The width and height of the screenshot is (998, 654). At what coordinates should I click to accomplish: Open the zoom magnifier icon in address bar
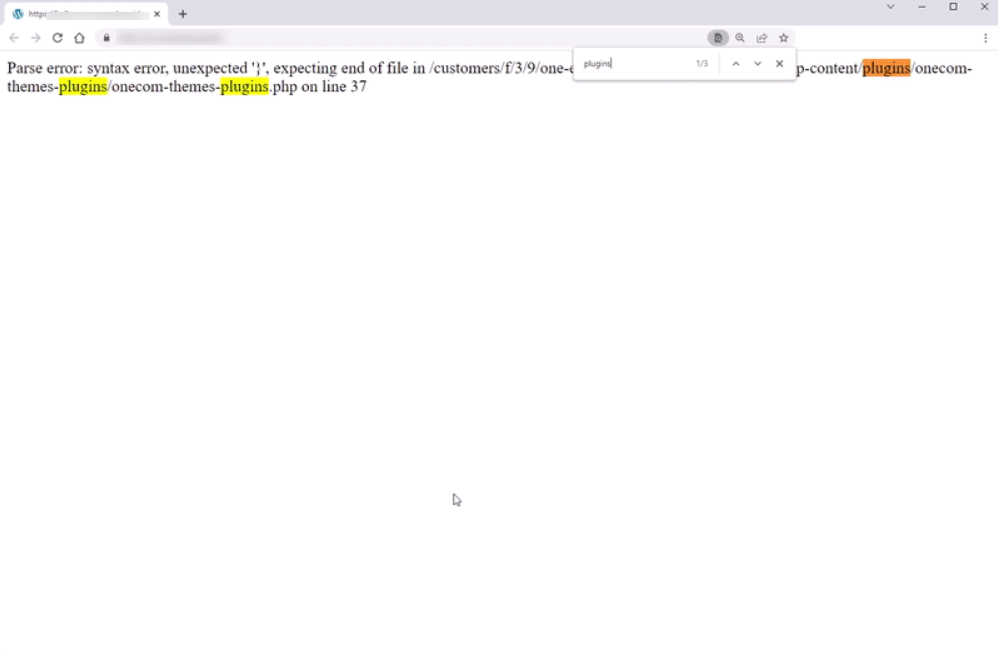pos(740,38)
